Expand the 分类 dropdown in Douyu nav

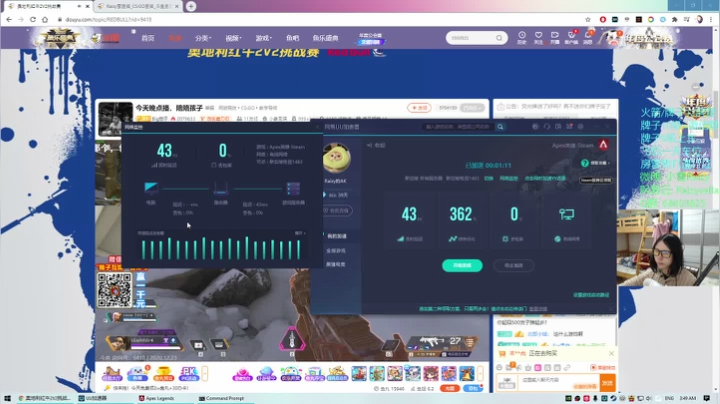[202, 38]
